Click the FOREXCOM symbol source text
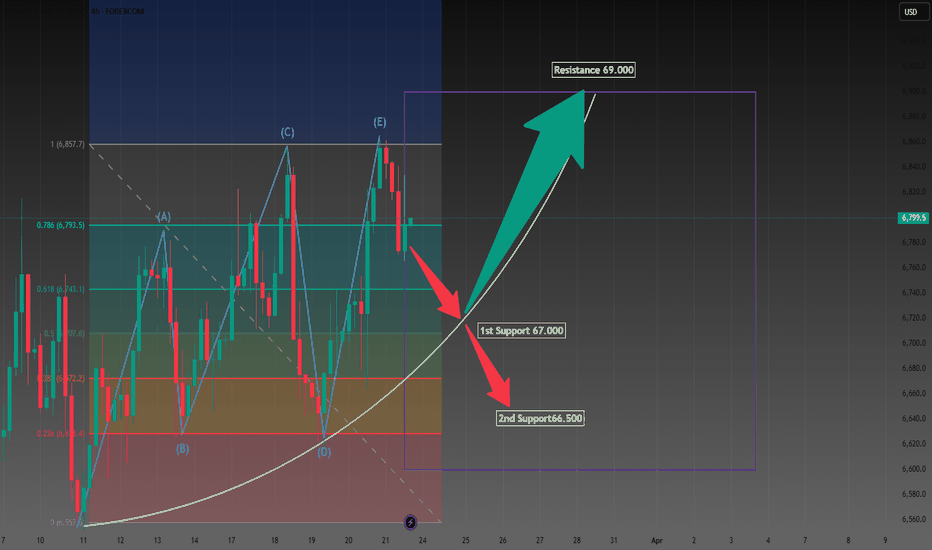The image size is (932, 550). click(x=124, y=11)
